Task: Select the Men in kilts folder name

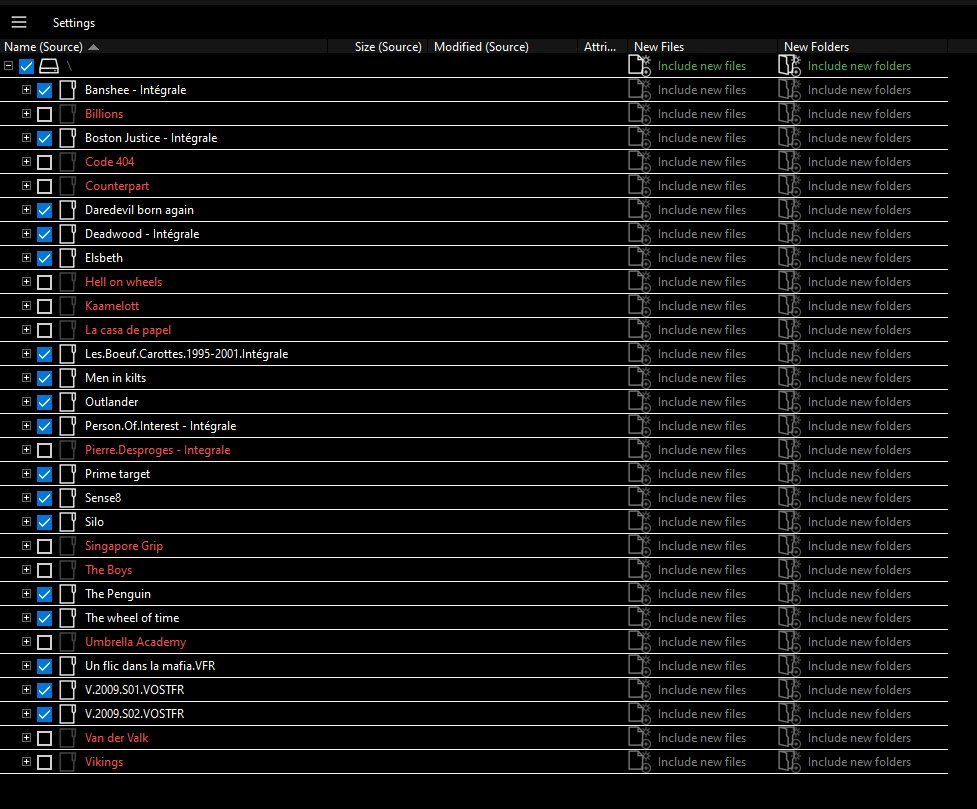Action: (115, 378)
